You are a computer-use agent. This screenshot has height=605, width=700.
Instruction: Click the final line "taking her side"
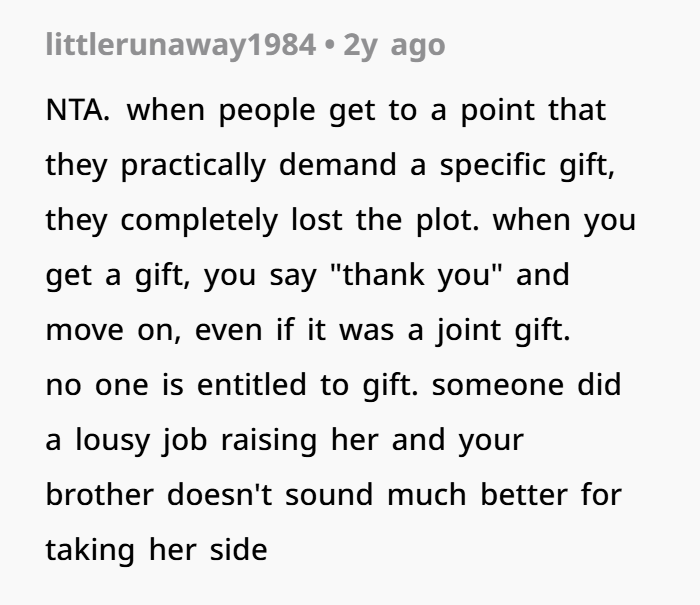pyautogui.click(x=157, y=548)
